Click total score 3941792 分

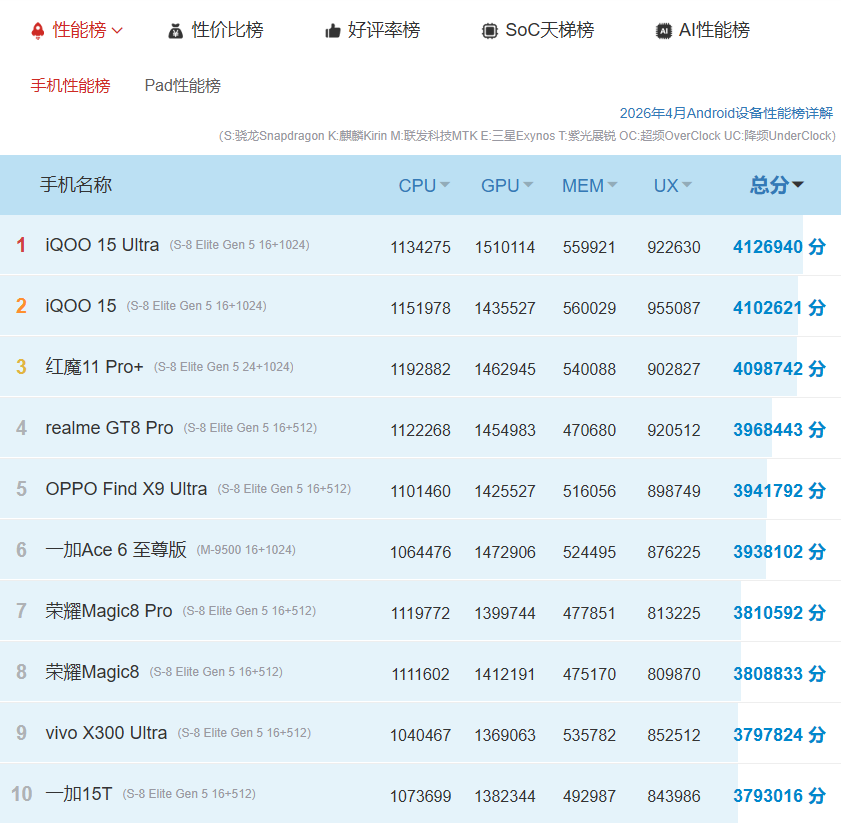[779, 491]
